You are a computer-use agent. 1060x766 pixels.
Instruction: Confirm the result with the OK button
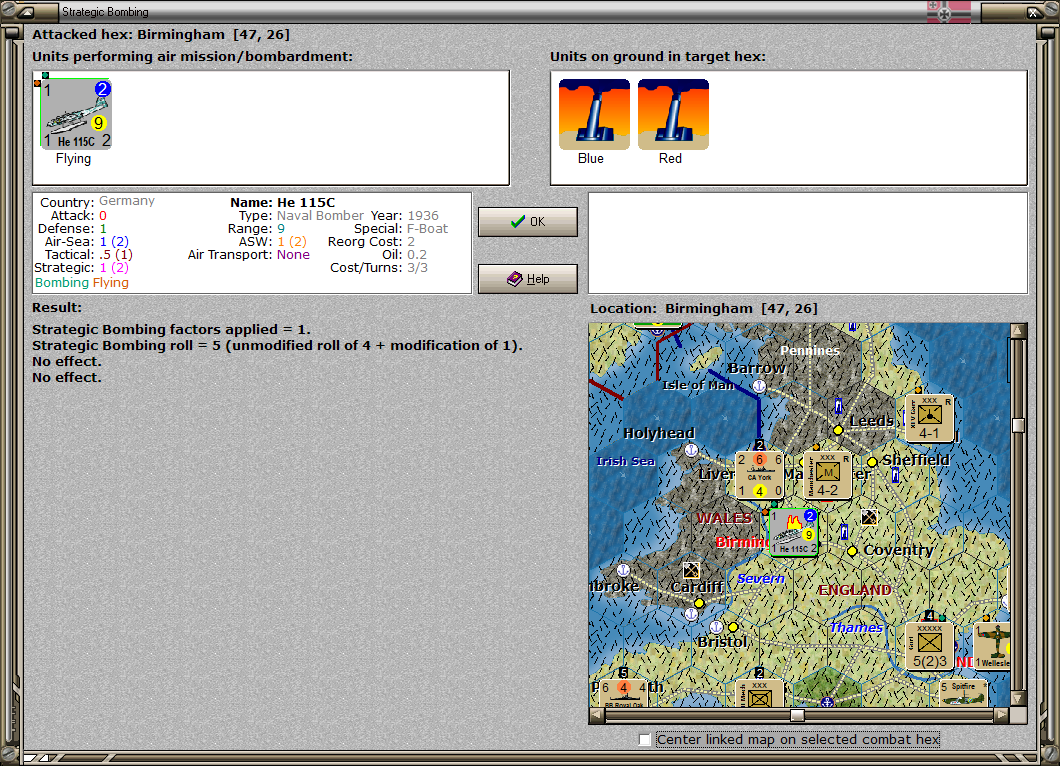[x=527, y=222]
